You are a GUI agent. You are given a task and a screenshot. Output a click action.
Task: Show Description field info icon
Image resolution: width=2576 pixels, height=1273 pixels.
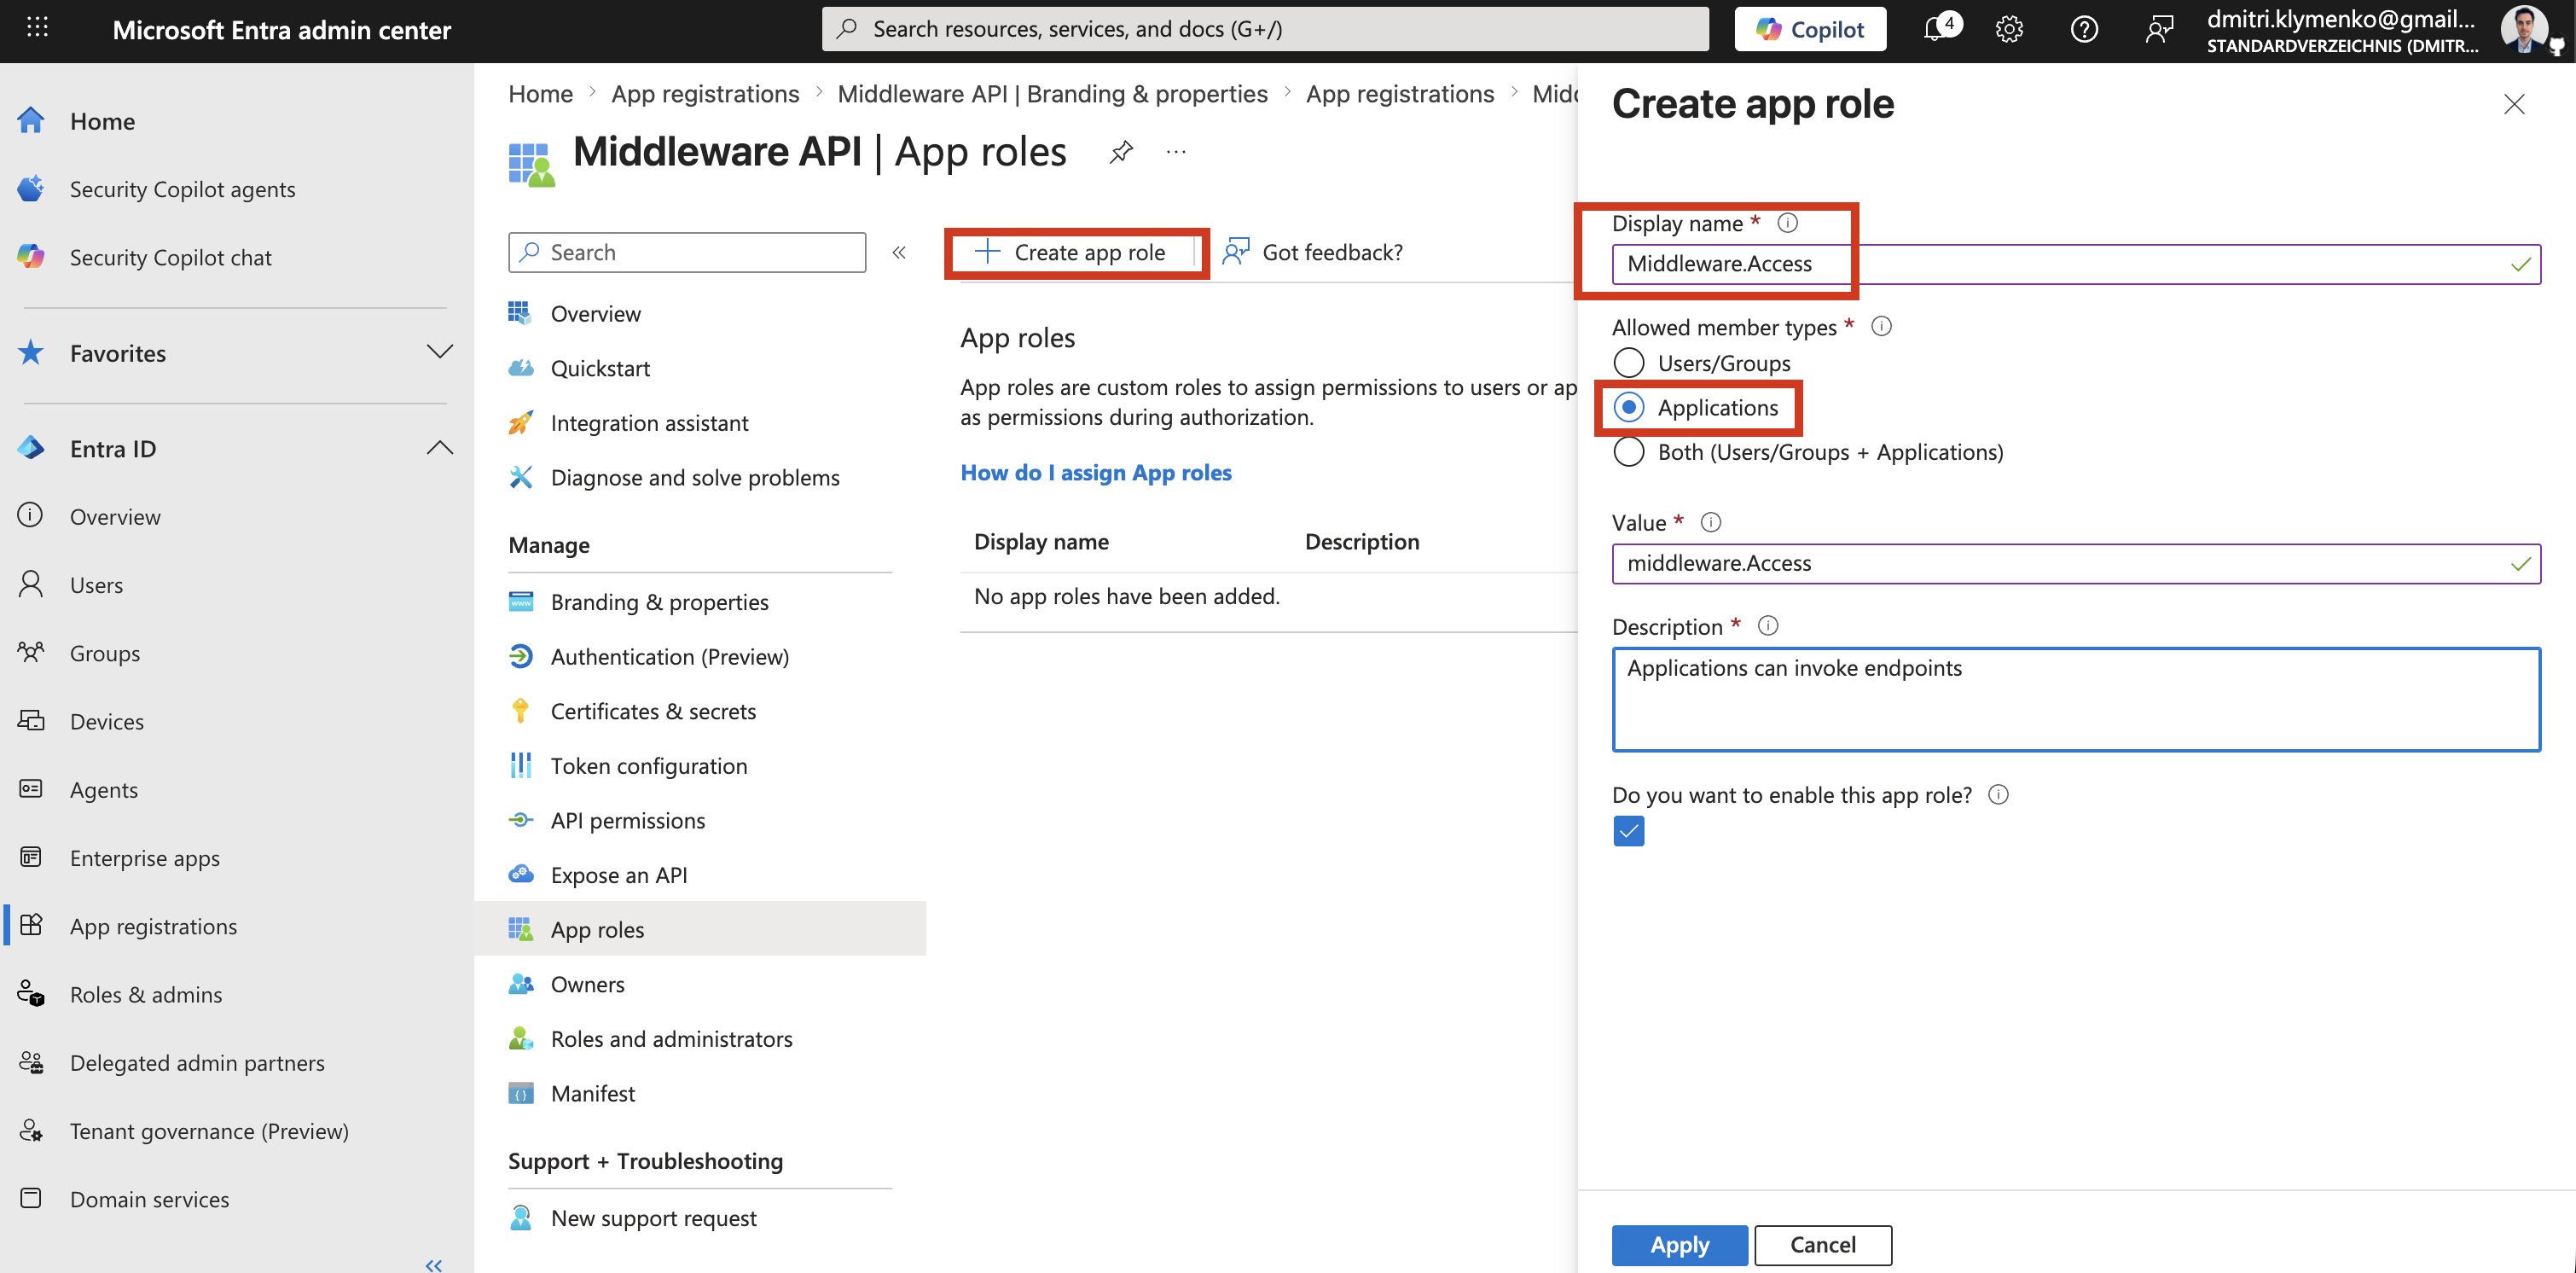pyautogui.click(x=1768, y=626)
